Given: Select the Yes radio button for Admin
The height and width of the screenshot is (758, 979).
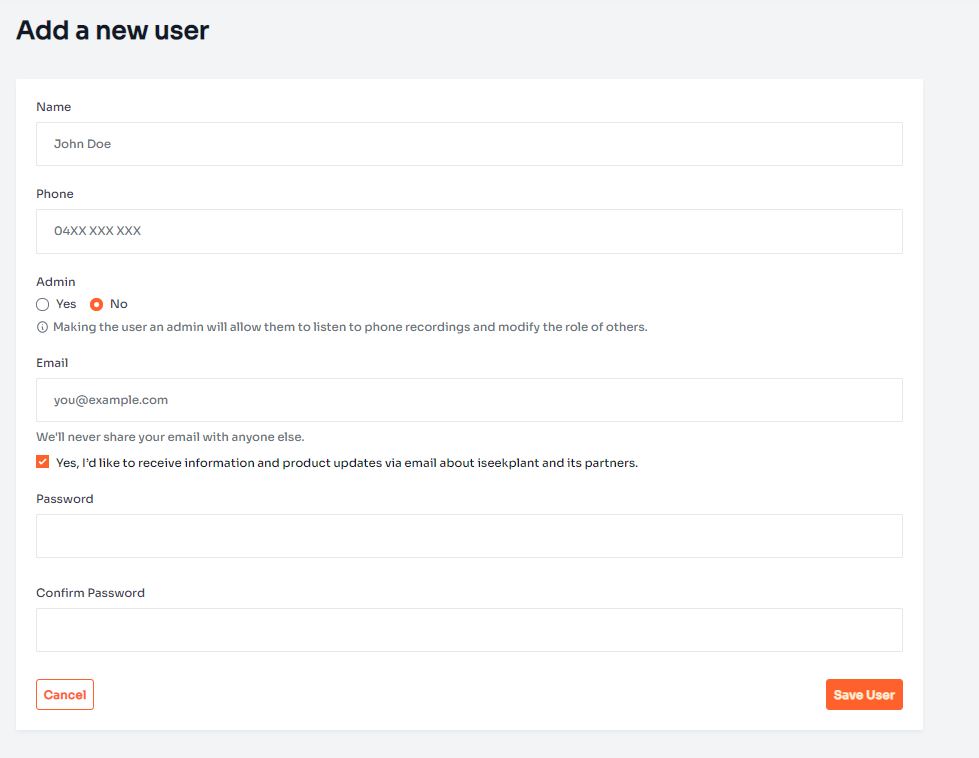Looking at the screenshot, I should (42, 304).
